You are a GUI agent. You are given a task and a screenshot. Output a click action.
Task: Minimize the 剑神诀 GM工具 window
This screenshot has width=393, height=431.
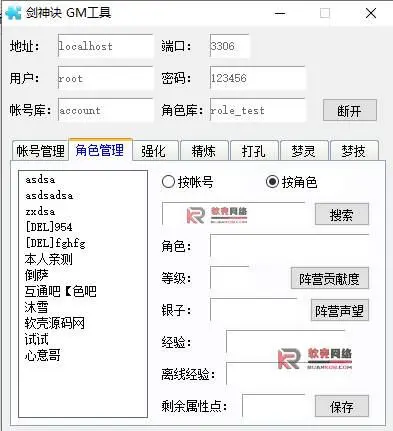pyautogui.click(x=280, y=13)
